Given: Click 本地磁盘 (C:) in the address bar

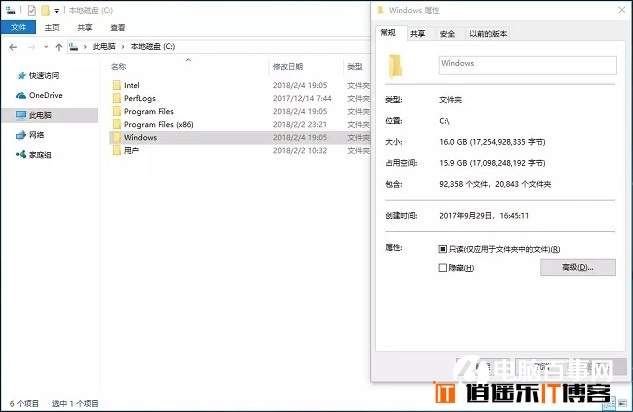Looking at the screenshot, I should coord(153,46).
